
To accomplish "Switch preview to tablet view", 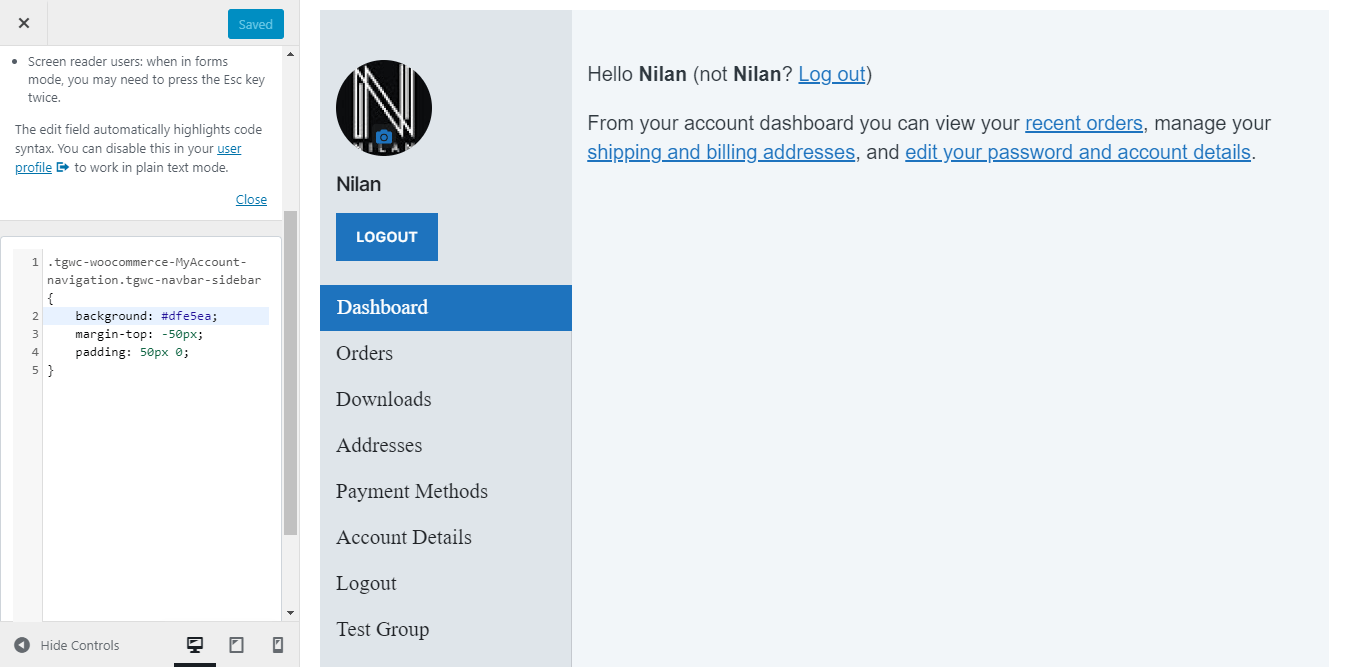I will tap(237, 645).
